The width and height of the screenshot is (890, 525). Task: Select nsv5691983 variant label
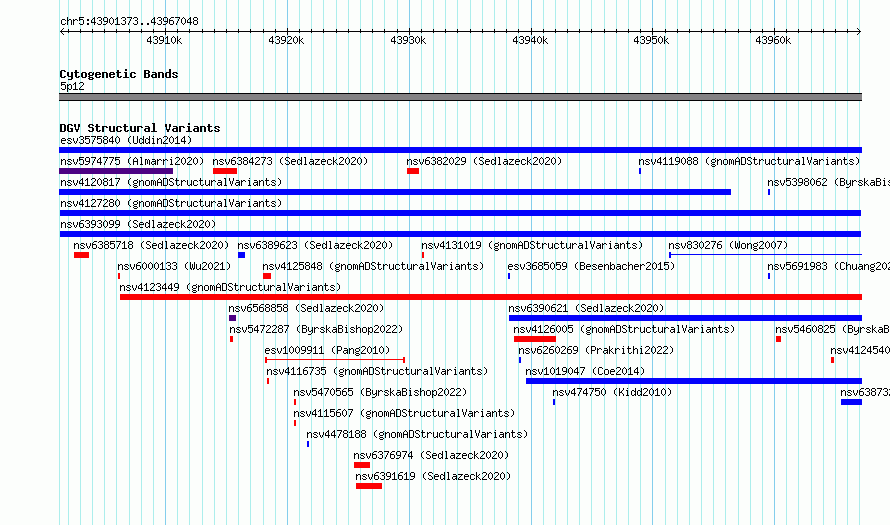828,266
